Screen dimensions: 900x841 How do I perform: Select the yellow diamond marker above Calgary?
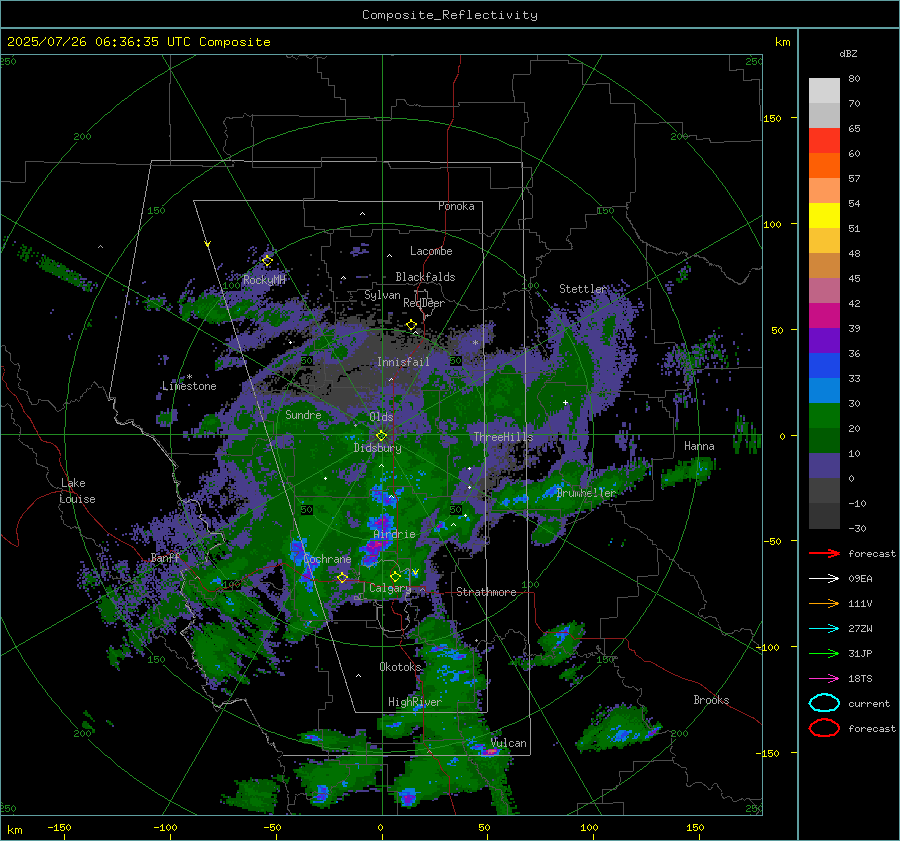(x=395, y=576)
